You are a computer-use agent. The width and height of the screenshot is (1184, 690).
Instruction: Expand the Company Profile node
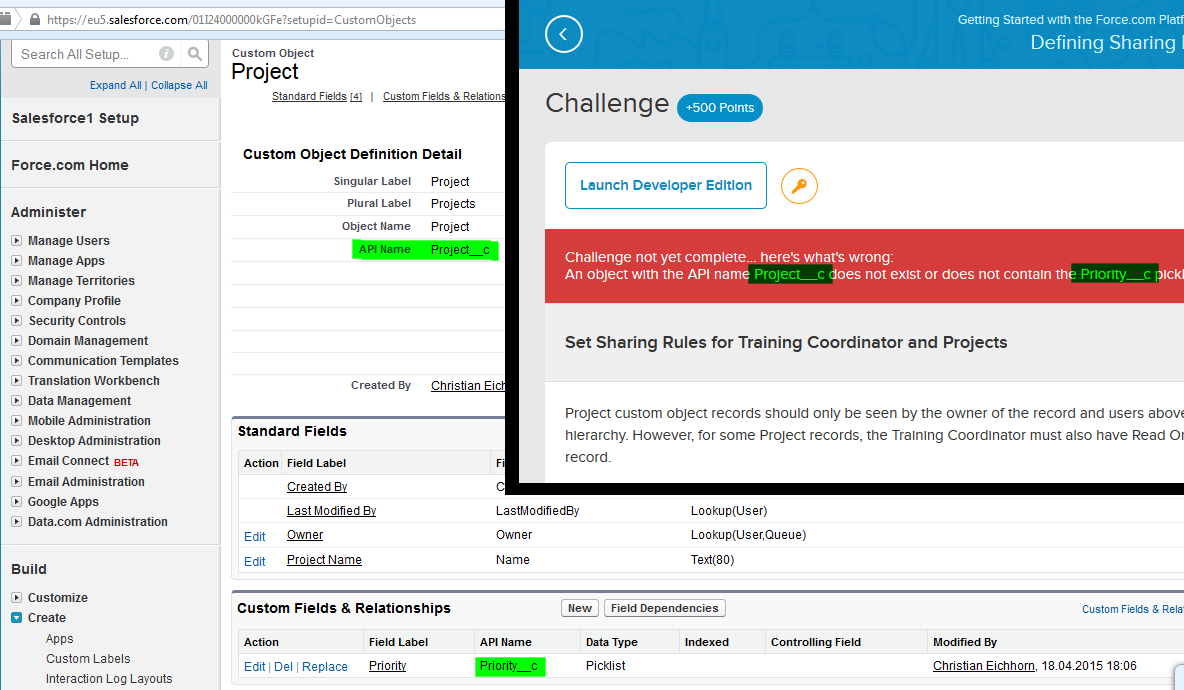click(x=17, y=300)
